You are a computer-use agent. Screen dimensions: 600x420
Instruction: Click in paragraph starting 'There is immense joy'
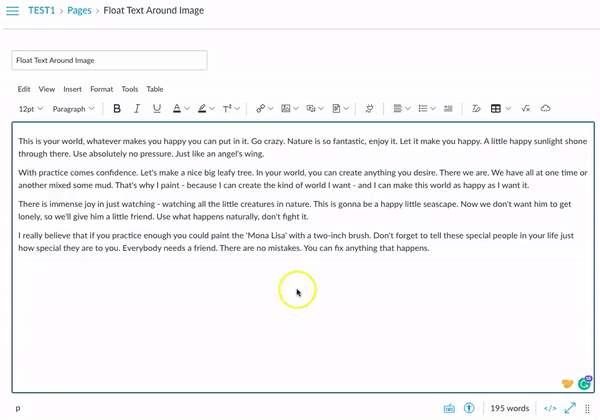point(295,210)
